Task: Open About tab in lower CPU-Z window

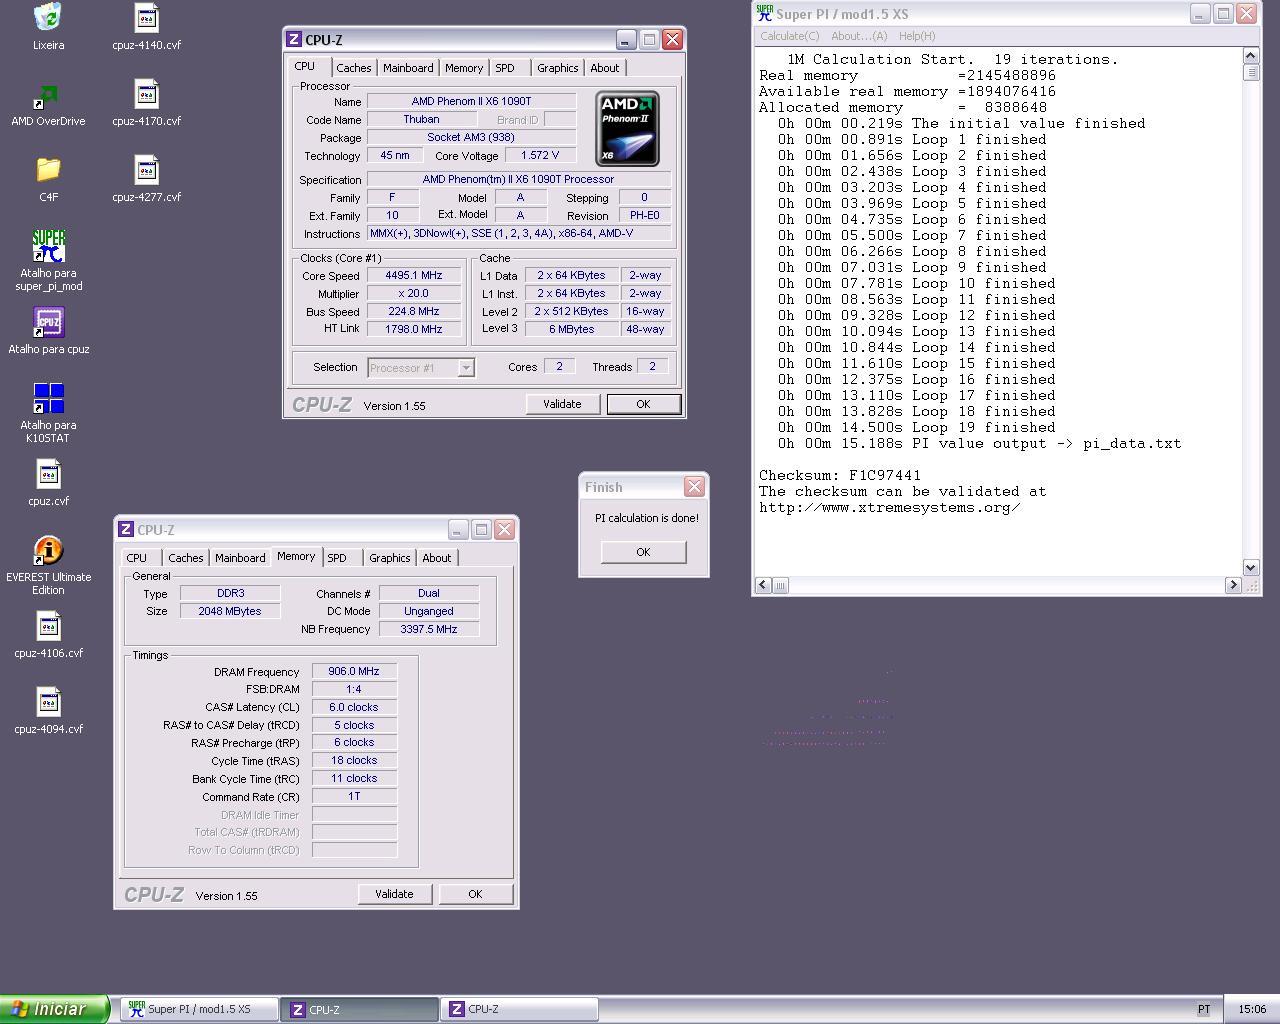Action: 436,558
